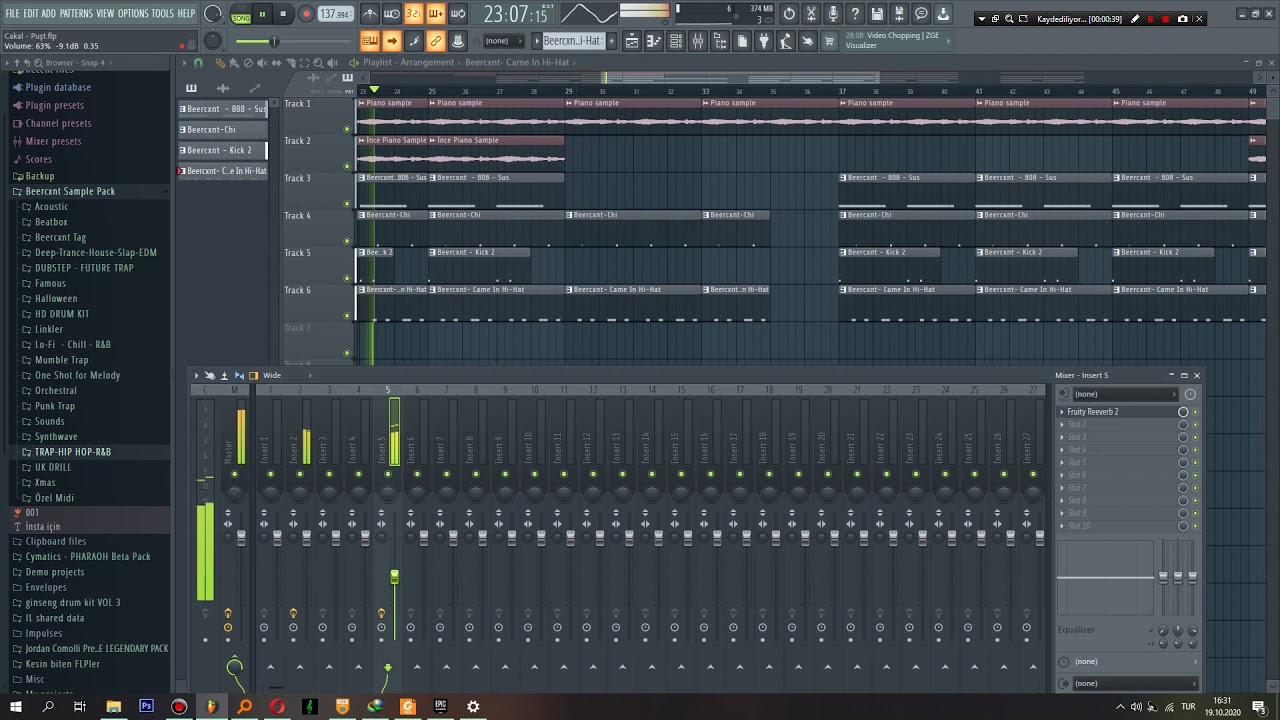The image size is (1280, 720).
Task: Arm the record button in transport
Action: point(306,14)
